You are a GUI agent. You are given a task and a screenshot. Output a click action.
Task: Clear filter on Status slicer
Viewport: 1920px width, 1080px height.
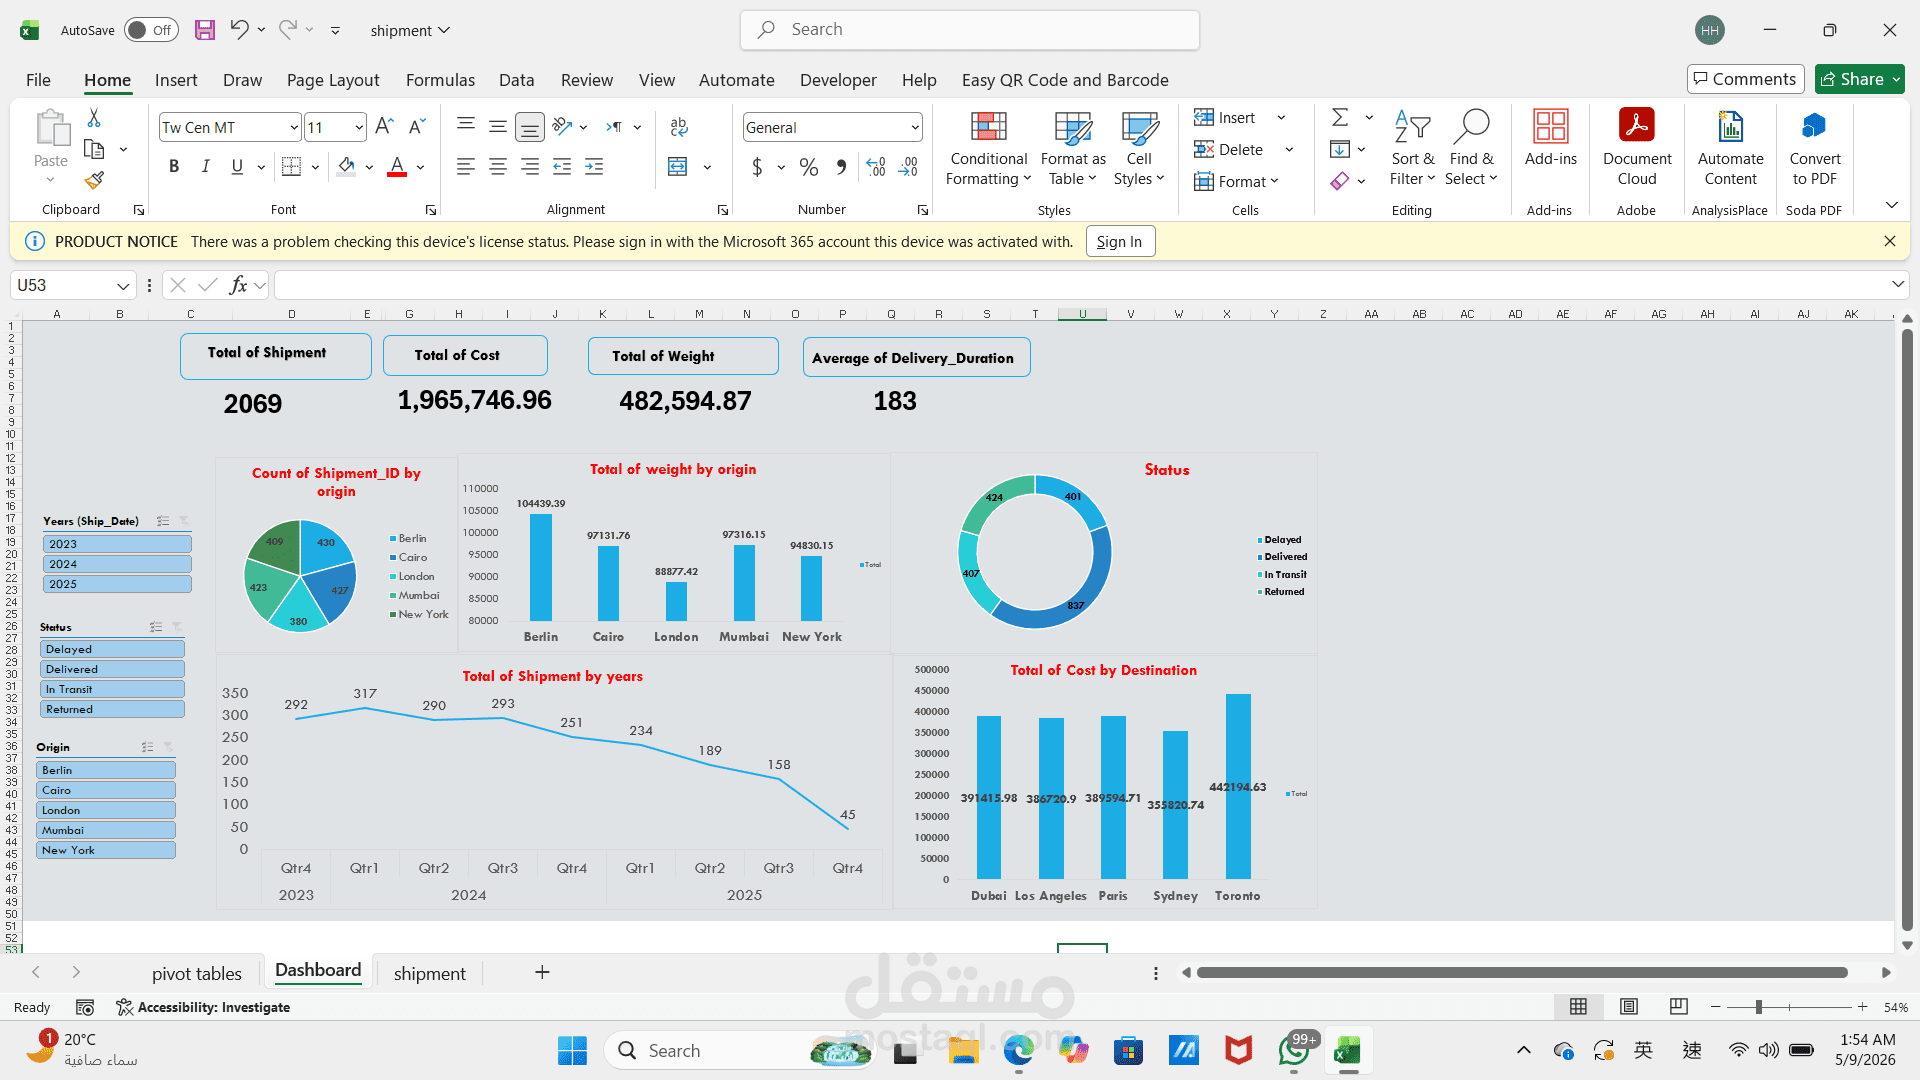[x=177, y=627]
